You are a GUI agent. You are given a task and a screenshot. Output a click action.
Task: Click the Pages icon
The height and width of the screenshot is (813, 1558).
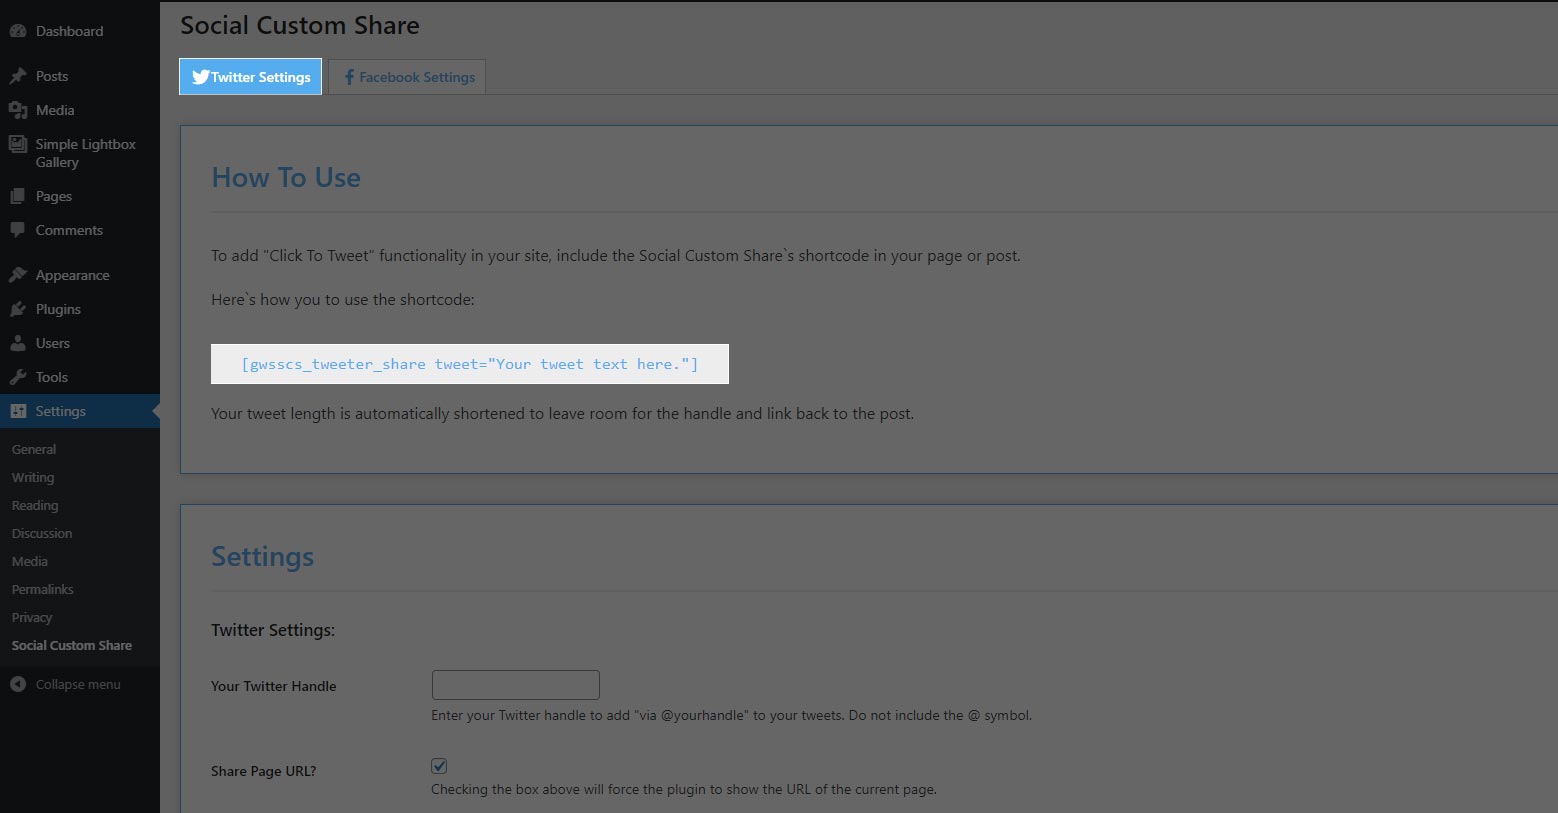[18, 196]
